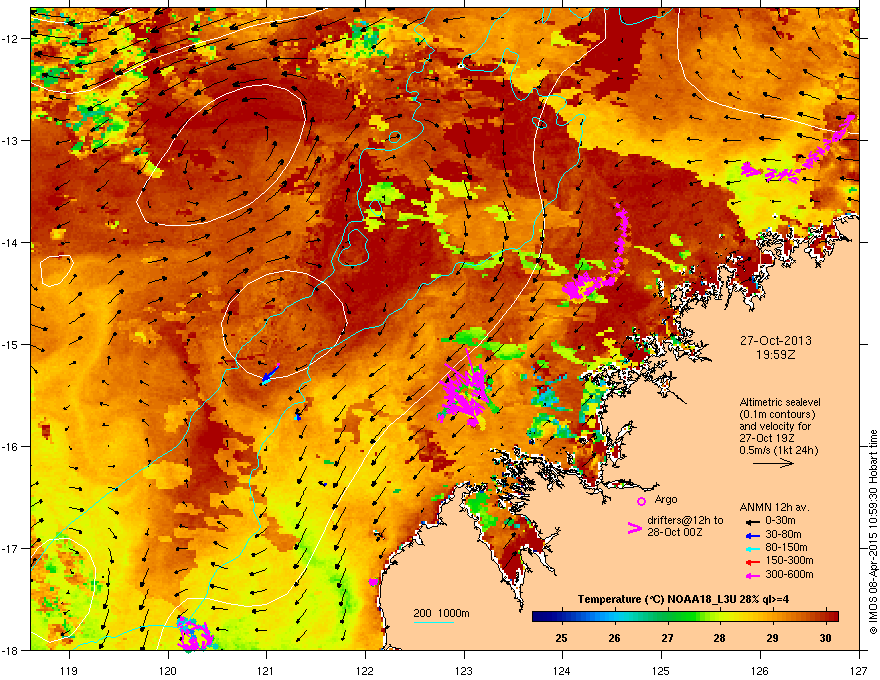Screen dimensions: 880x680
Task: Click the blue 30-80m legend arrow
Action: click(752, 535)
